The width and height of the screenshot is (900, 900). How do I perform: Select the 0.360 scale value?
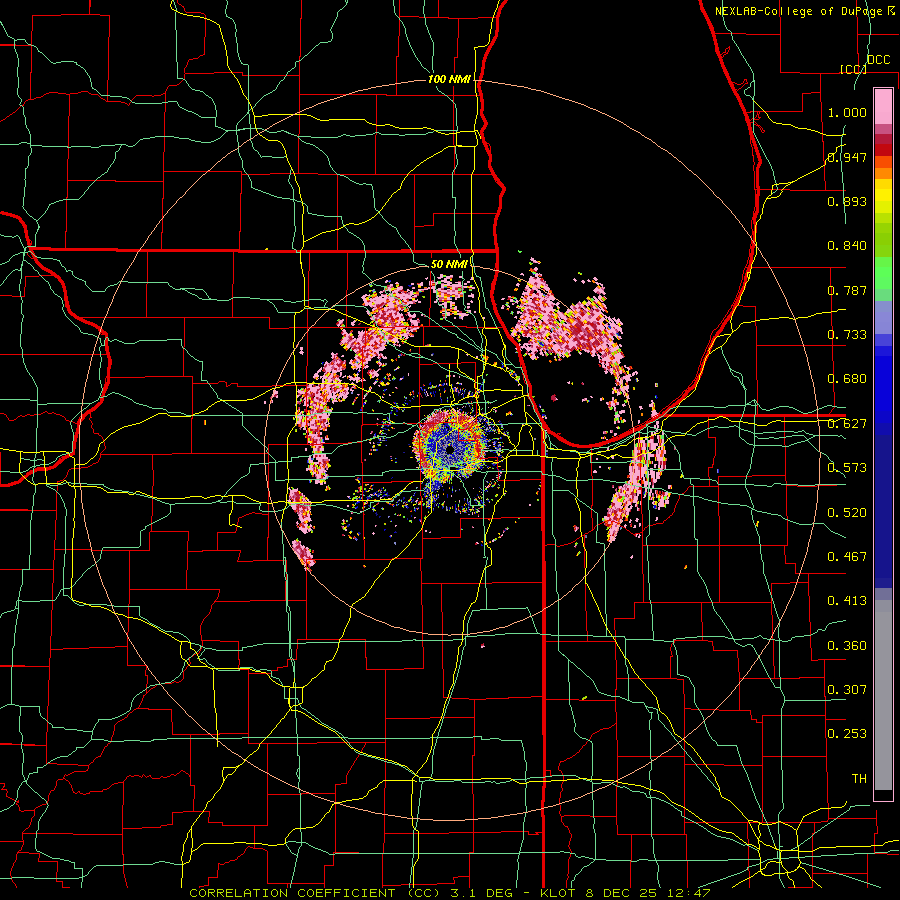pos(847,646)
